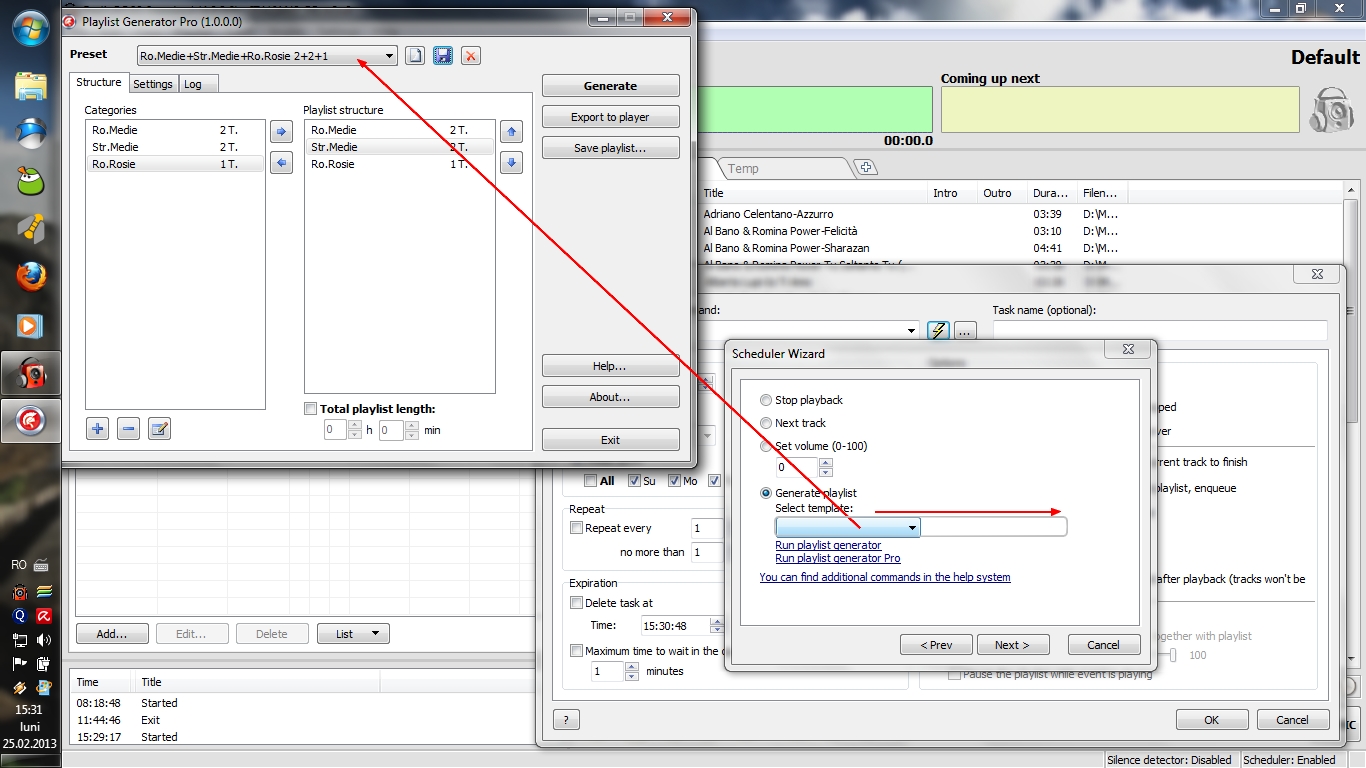Increase Total playlist length minutes spinner
This screenshot has height=768, width=1366.
pyautogui.click(x=410, y=425)
